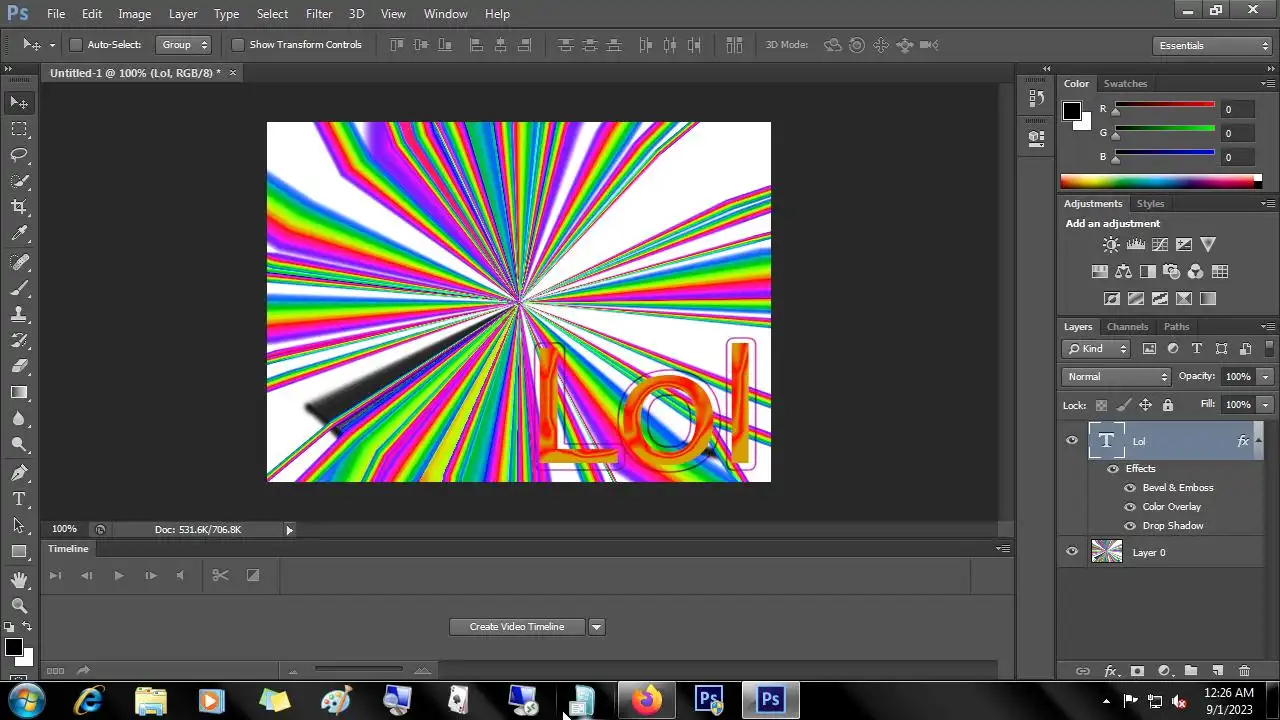This screenshot has height=720, width=1280.
Task: Open status bar info arrow menu
Action: (x=290, y=530)
